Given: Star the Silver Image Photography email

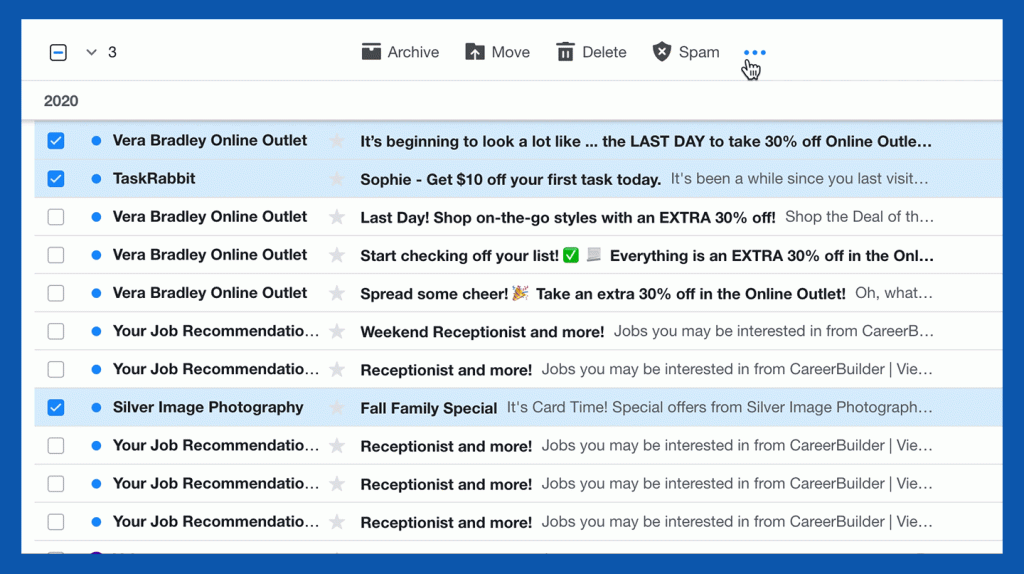Looking at the screenshot, I should 337,408.
